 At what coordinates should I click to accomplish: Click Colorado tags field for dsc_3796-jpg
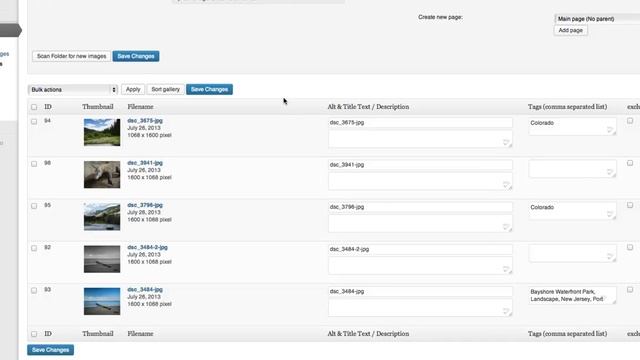point(572,211)
